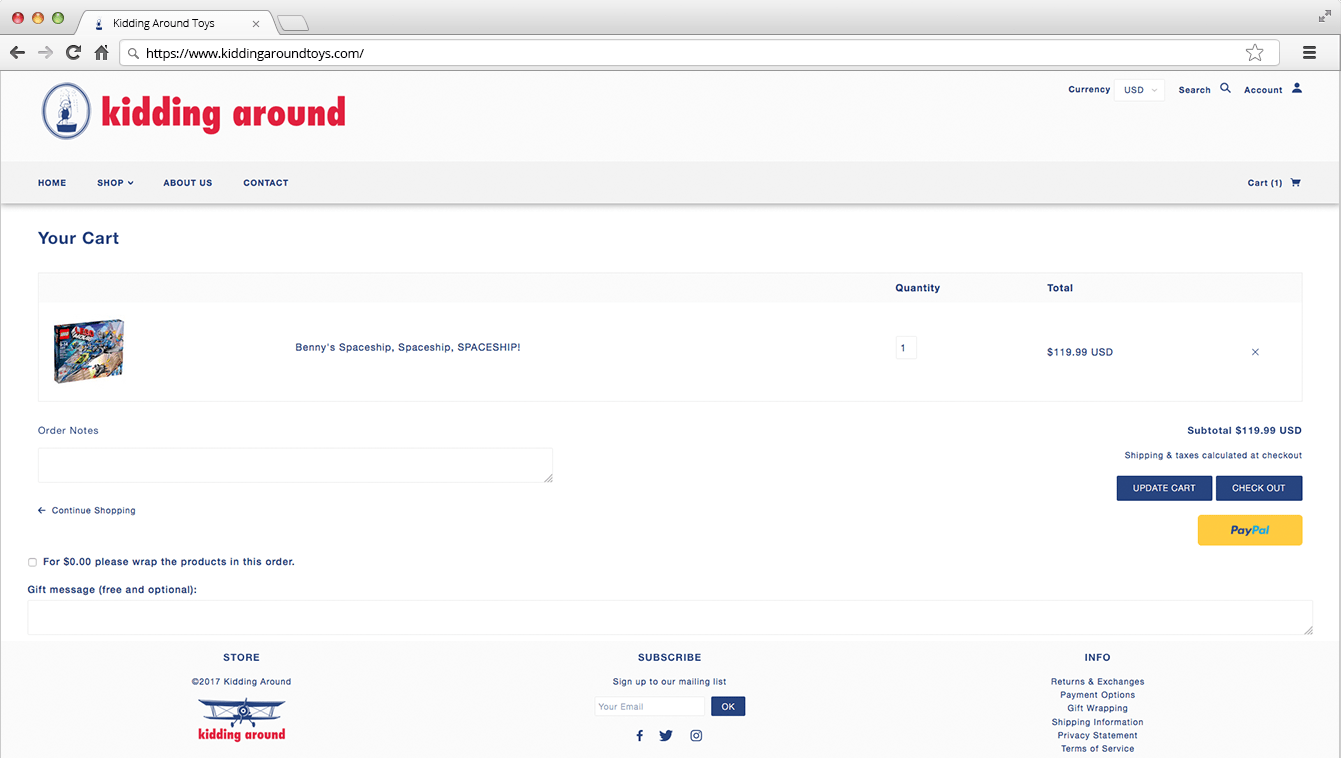1341x758 pixels.
Task: Click the Cart (1) link
Action: 1265,183
